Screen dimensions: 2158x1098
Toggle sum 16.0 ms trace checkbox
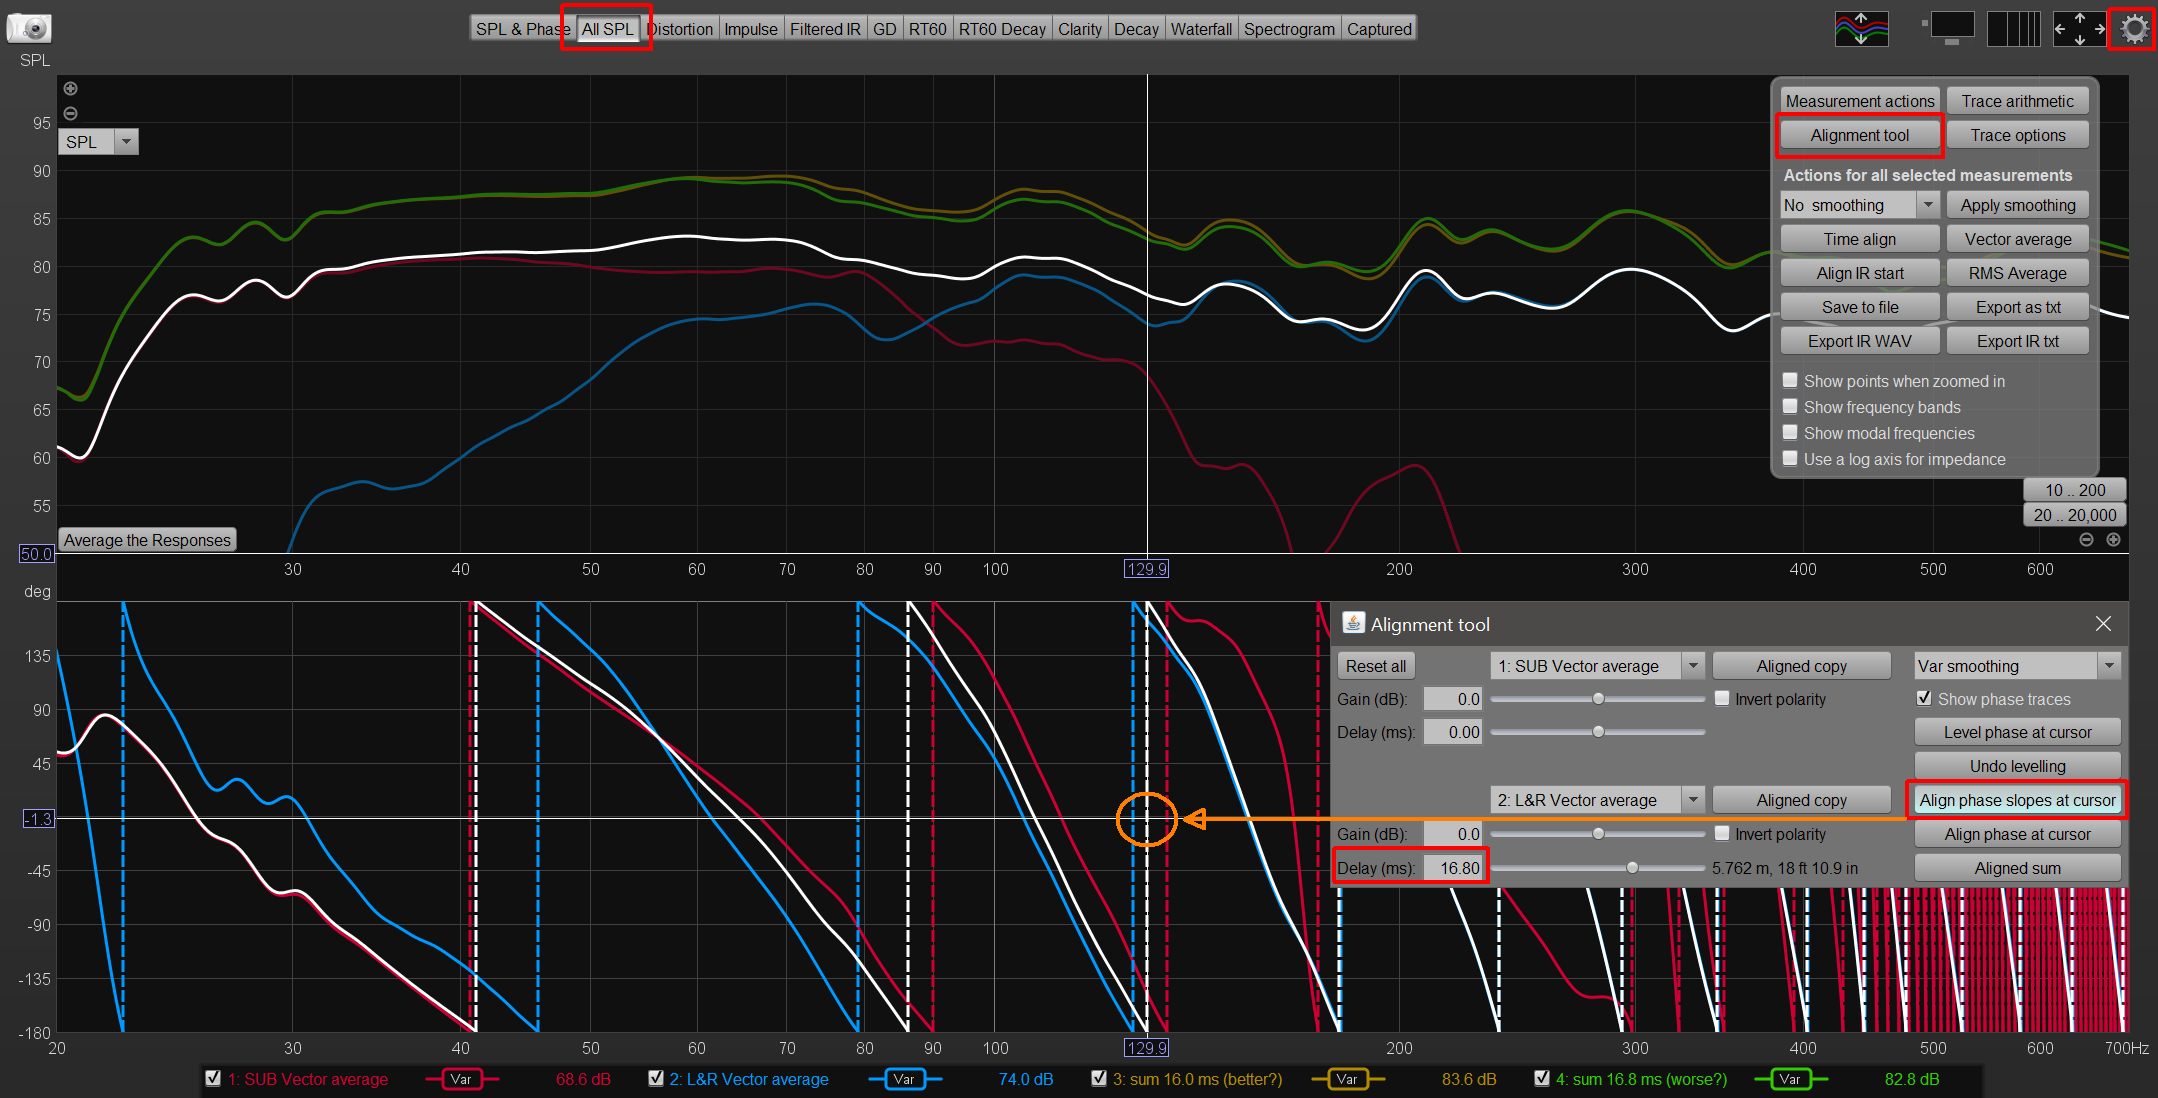click(x=1099, y=1078)
